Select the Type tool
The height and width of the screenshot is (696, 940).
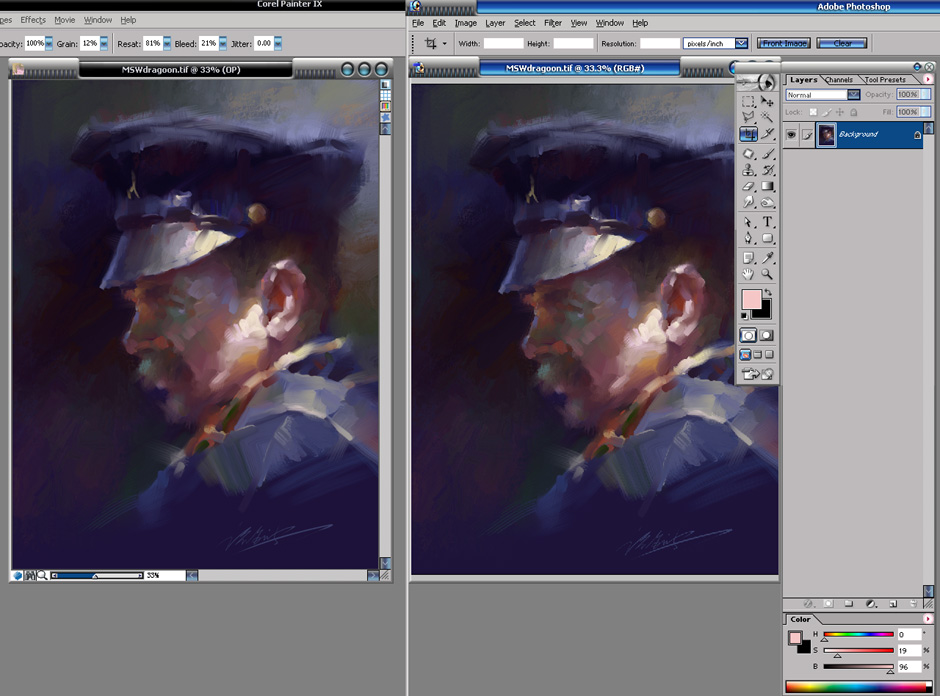(767, 222)
